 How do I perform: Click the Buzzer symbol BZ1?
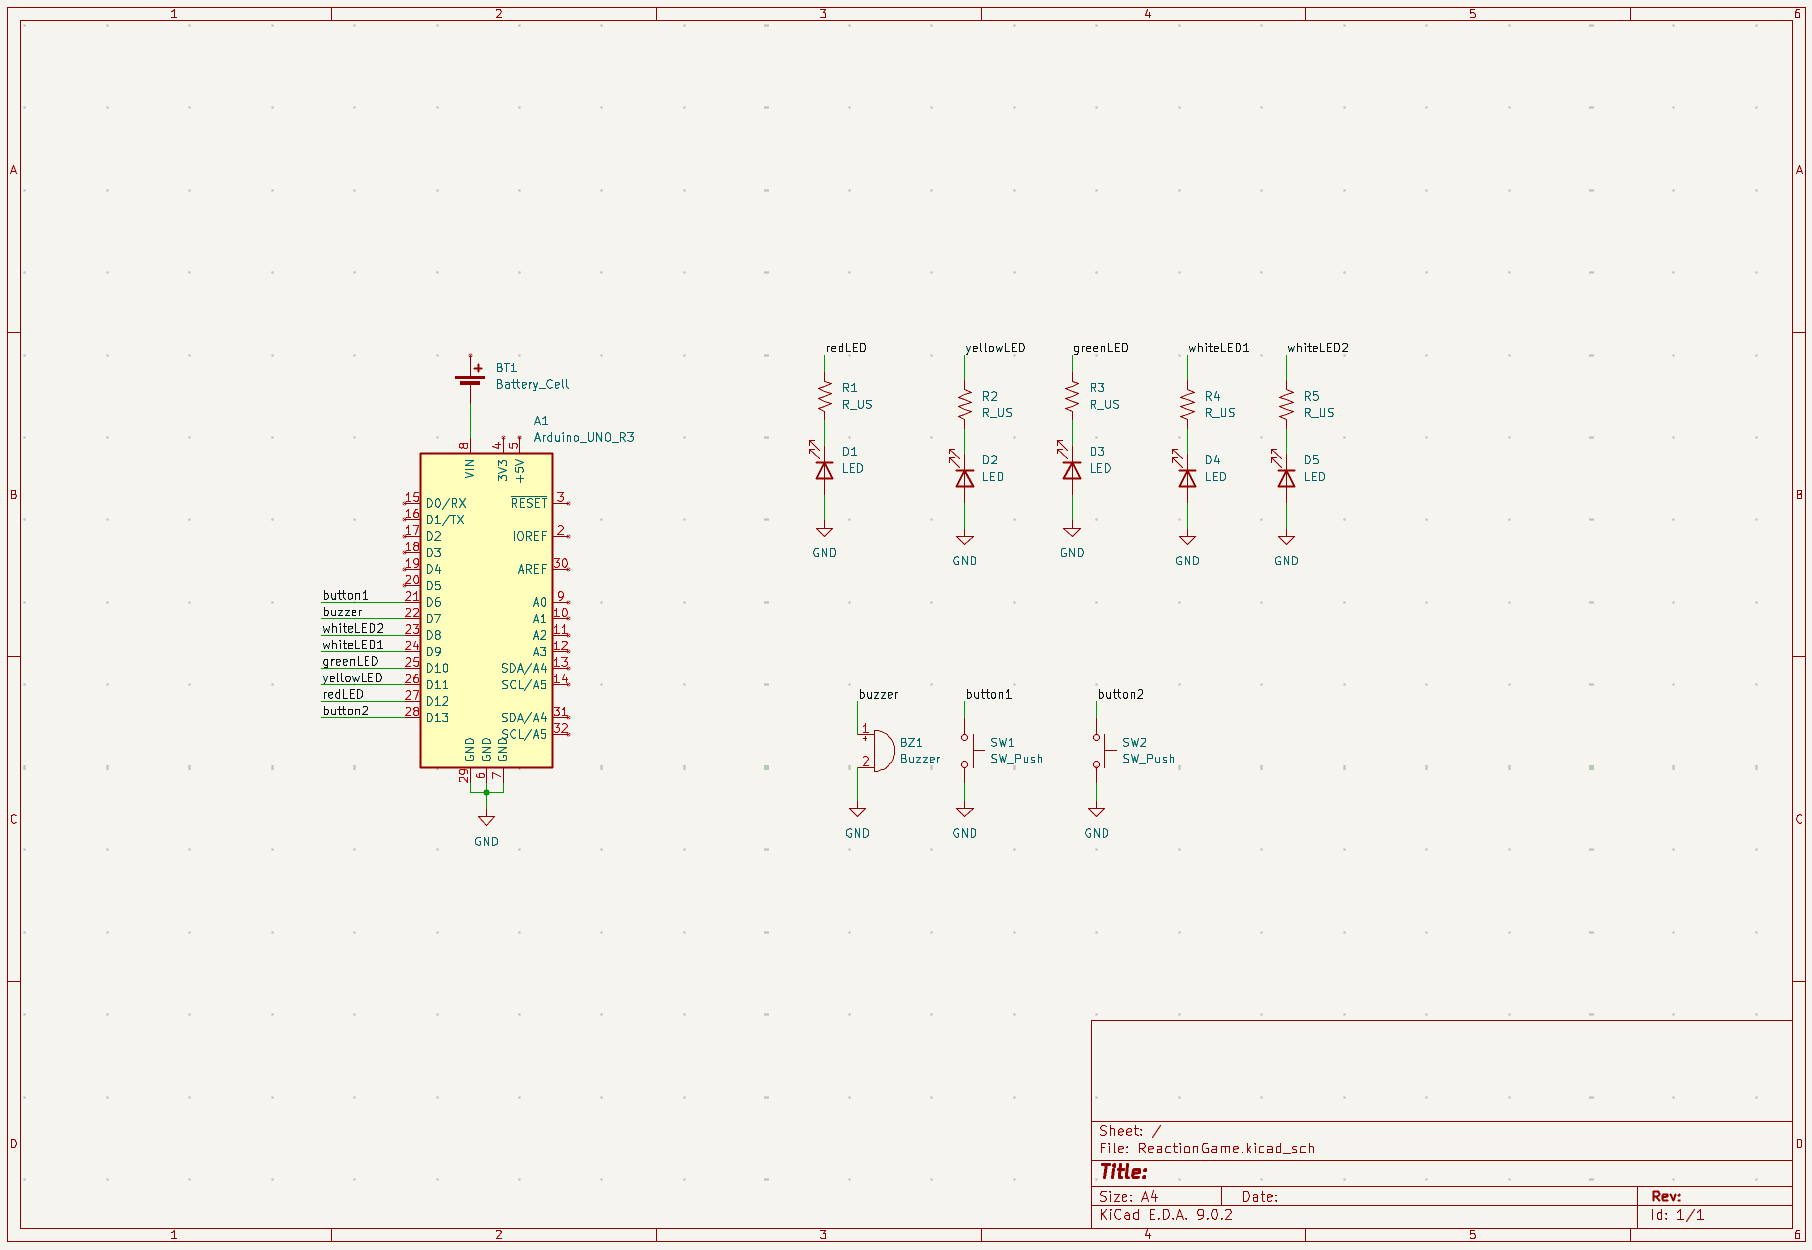point(882,750)
